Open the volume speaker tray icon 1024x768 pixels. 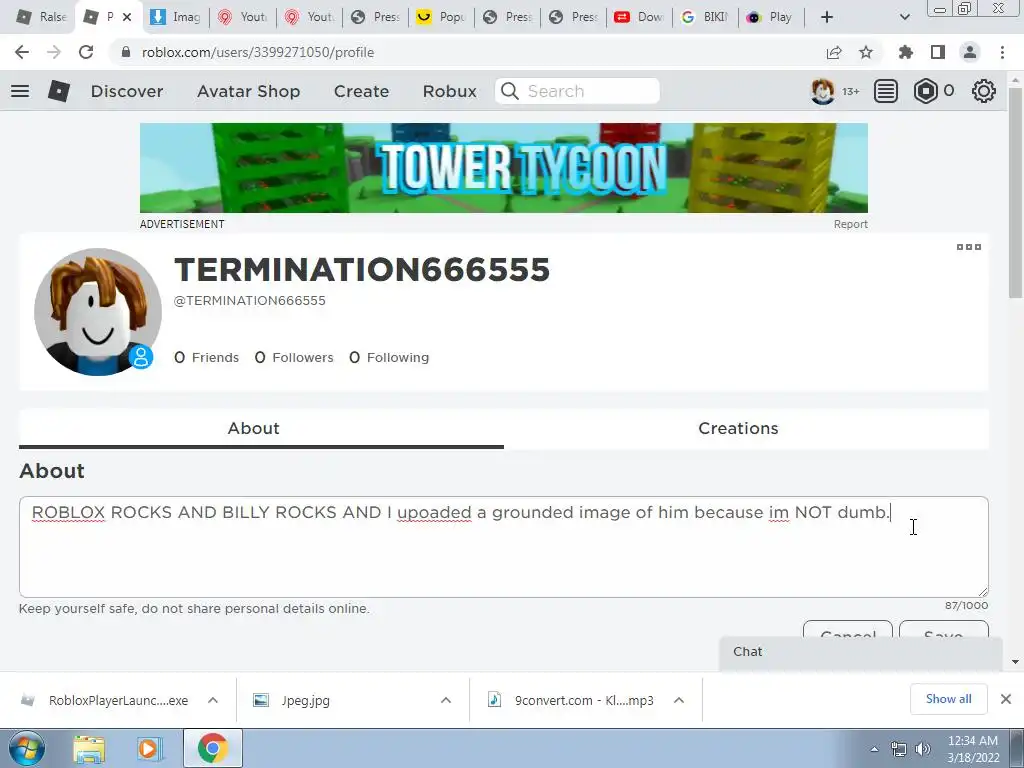(923, 749)
